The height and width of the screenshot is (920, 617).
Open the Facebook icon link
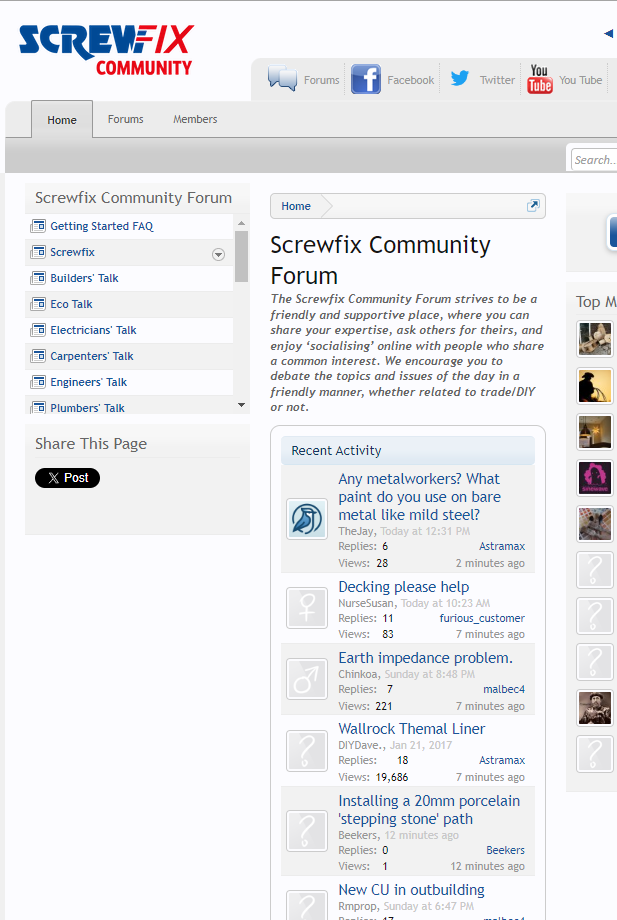click(366, 79)
